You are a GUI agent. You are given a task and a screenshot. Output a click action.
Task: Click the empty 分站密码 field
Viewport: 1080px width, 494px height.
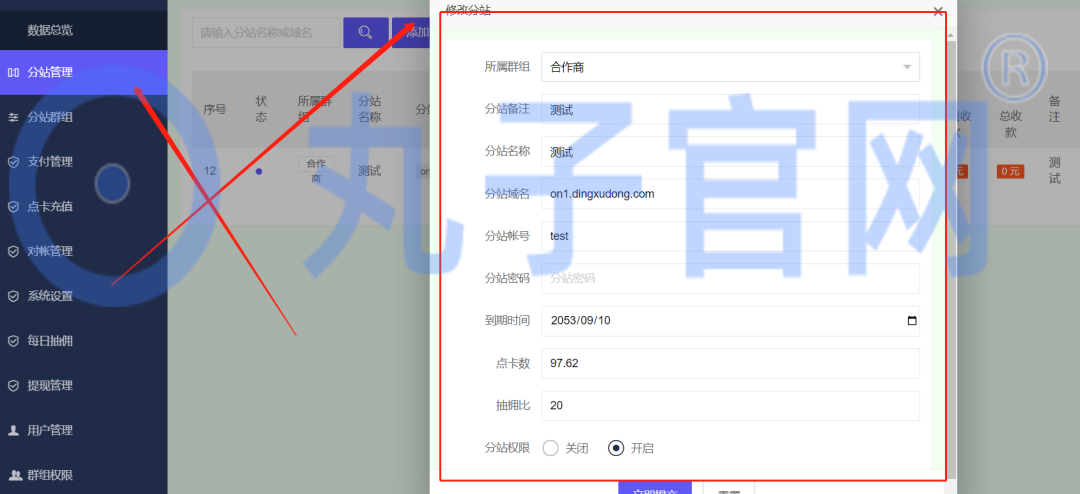tap(730, 279)
